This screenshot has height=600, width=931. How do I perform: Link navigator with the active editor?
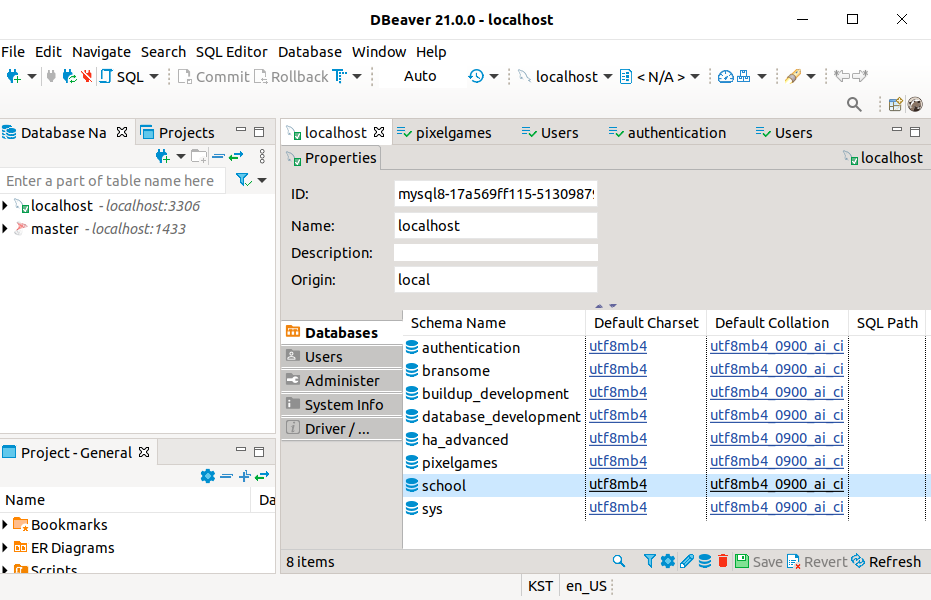click(237, 157)
